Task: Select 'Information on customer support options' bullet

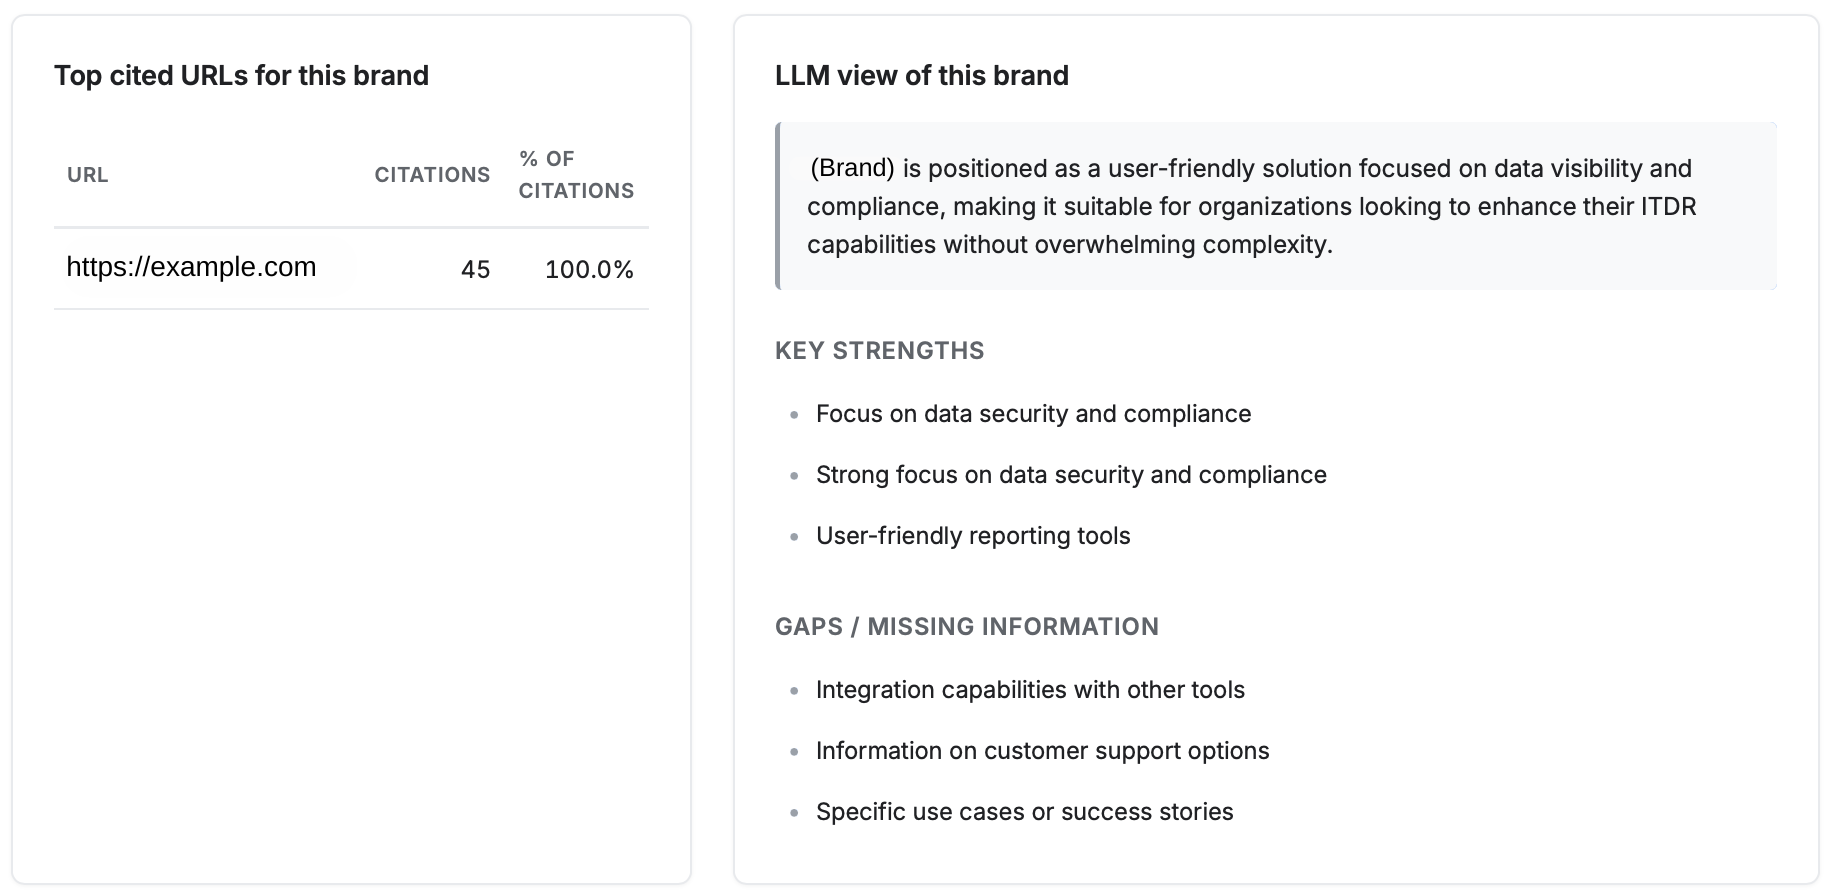Action: click(1042, 750)
